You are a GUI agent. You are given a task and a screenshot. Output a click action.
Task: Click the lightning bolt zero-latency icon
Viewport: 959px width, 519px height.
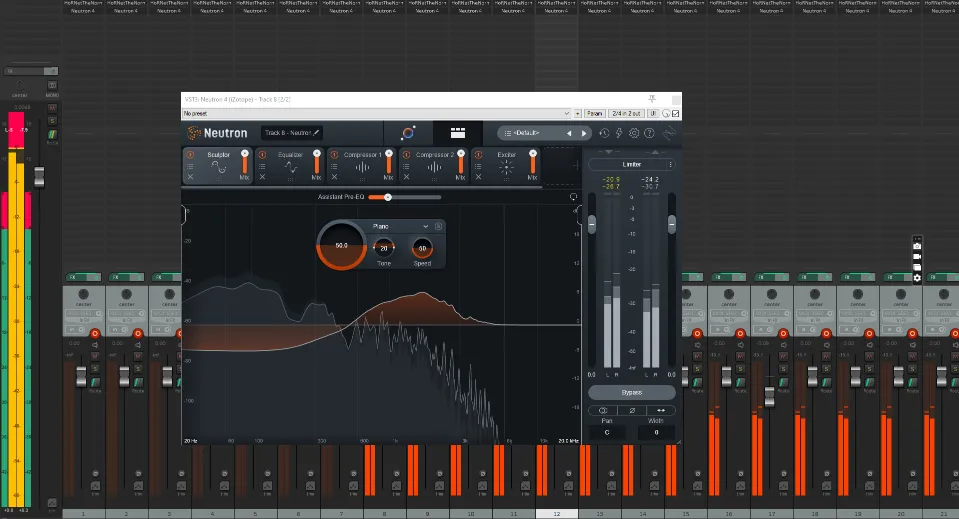[x=619, y=133]
